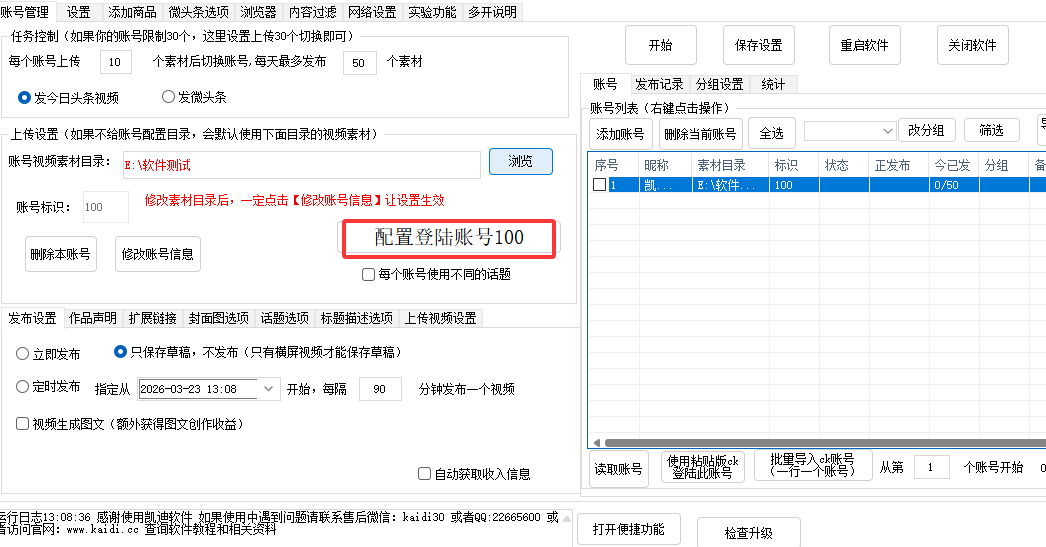Open the 封面图选项 tab

[x=219, y=318]
